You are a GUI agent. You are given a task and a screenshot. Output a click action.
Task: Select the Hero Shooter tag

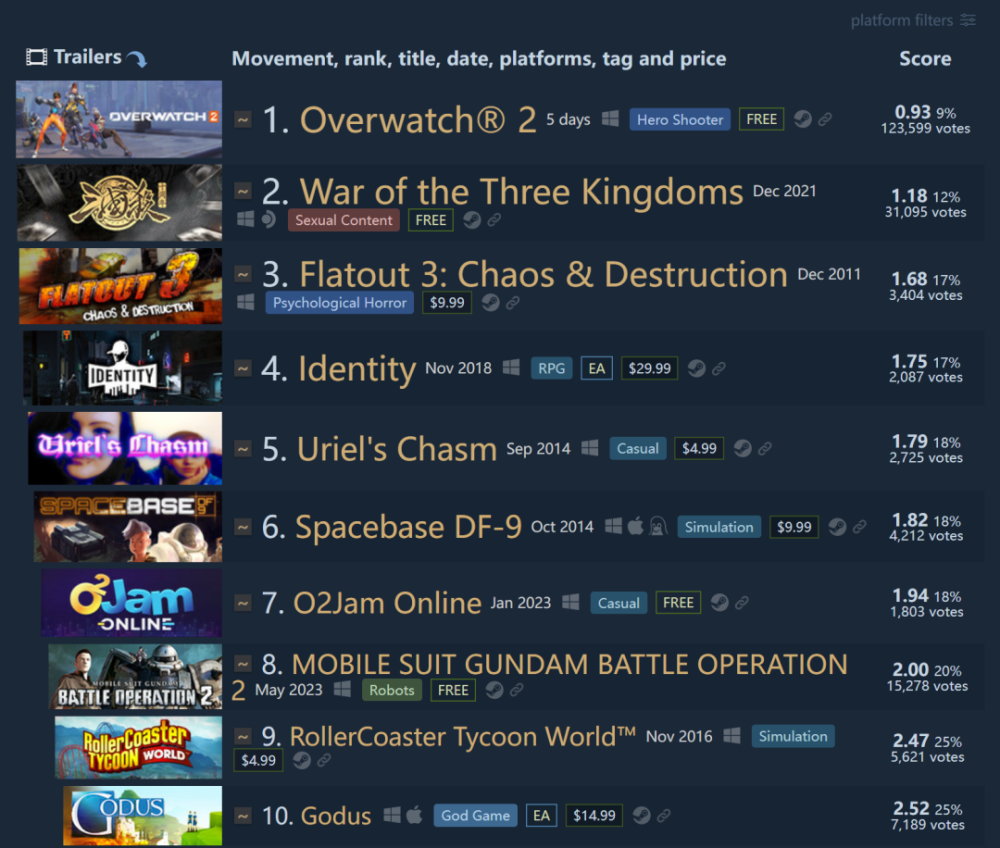[680, 119]
